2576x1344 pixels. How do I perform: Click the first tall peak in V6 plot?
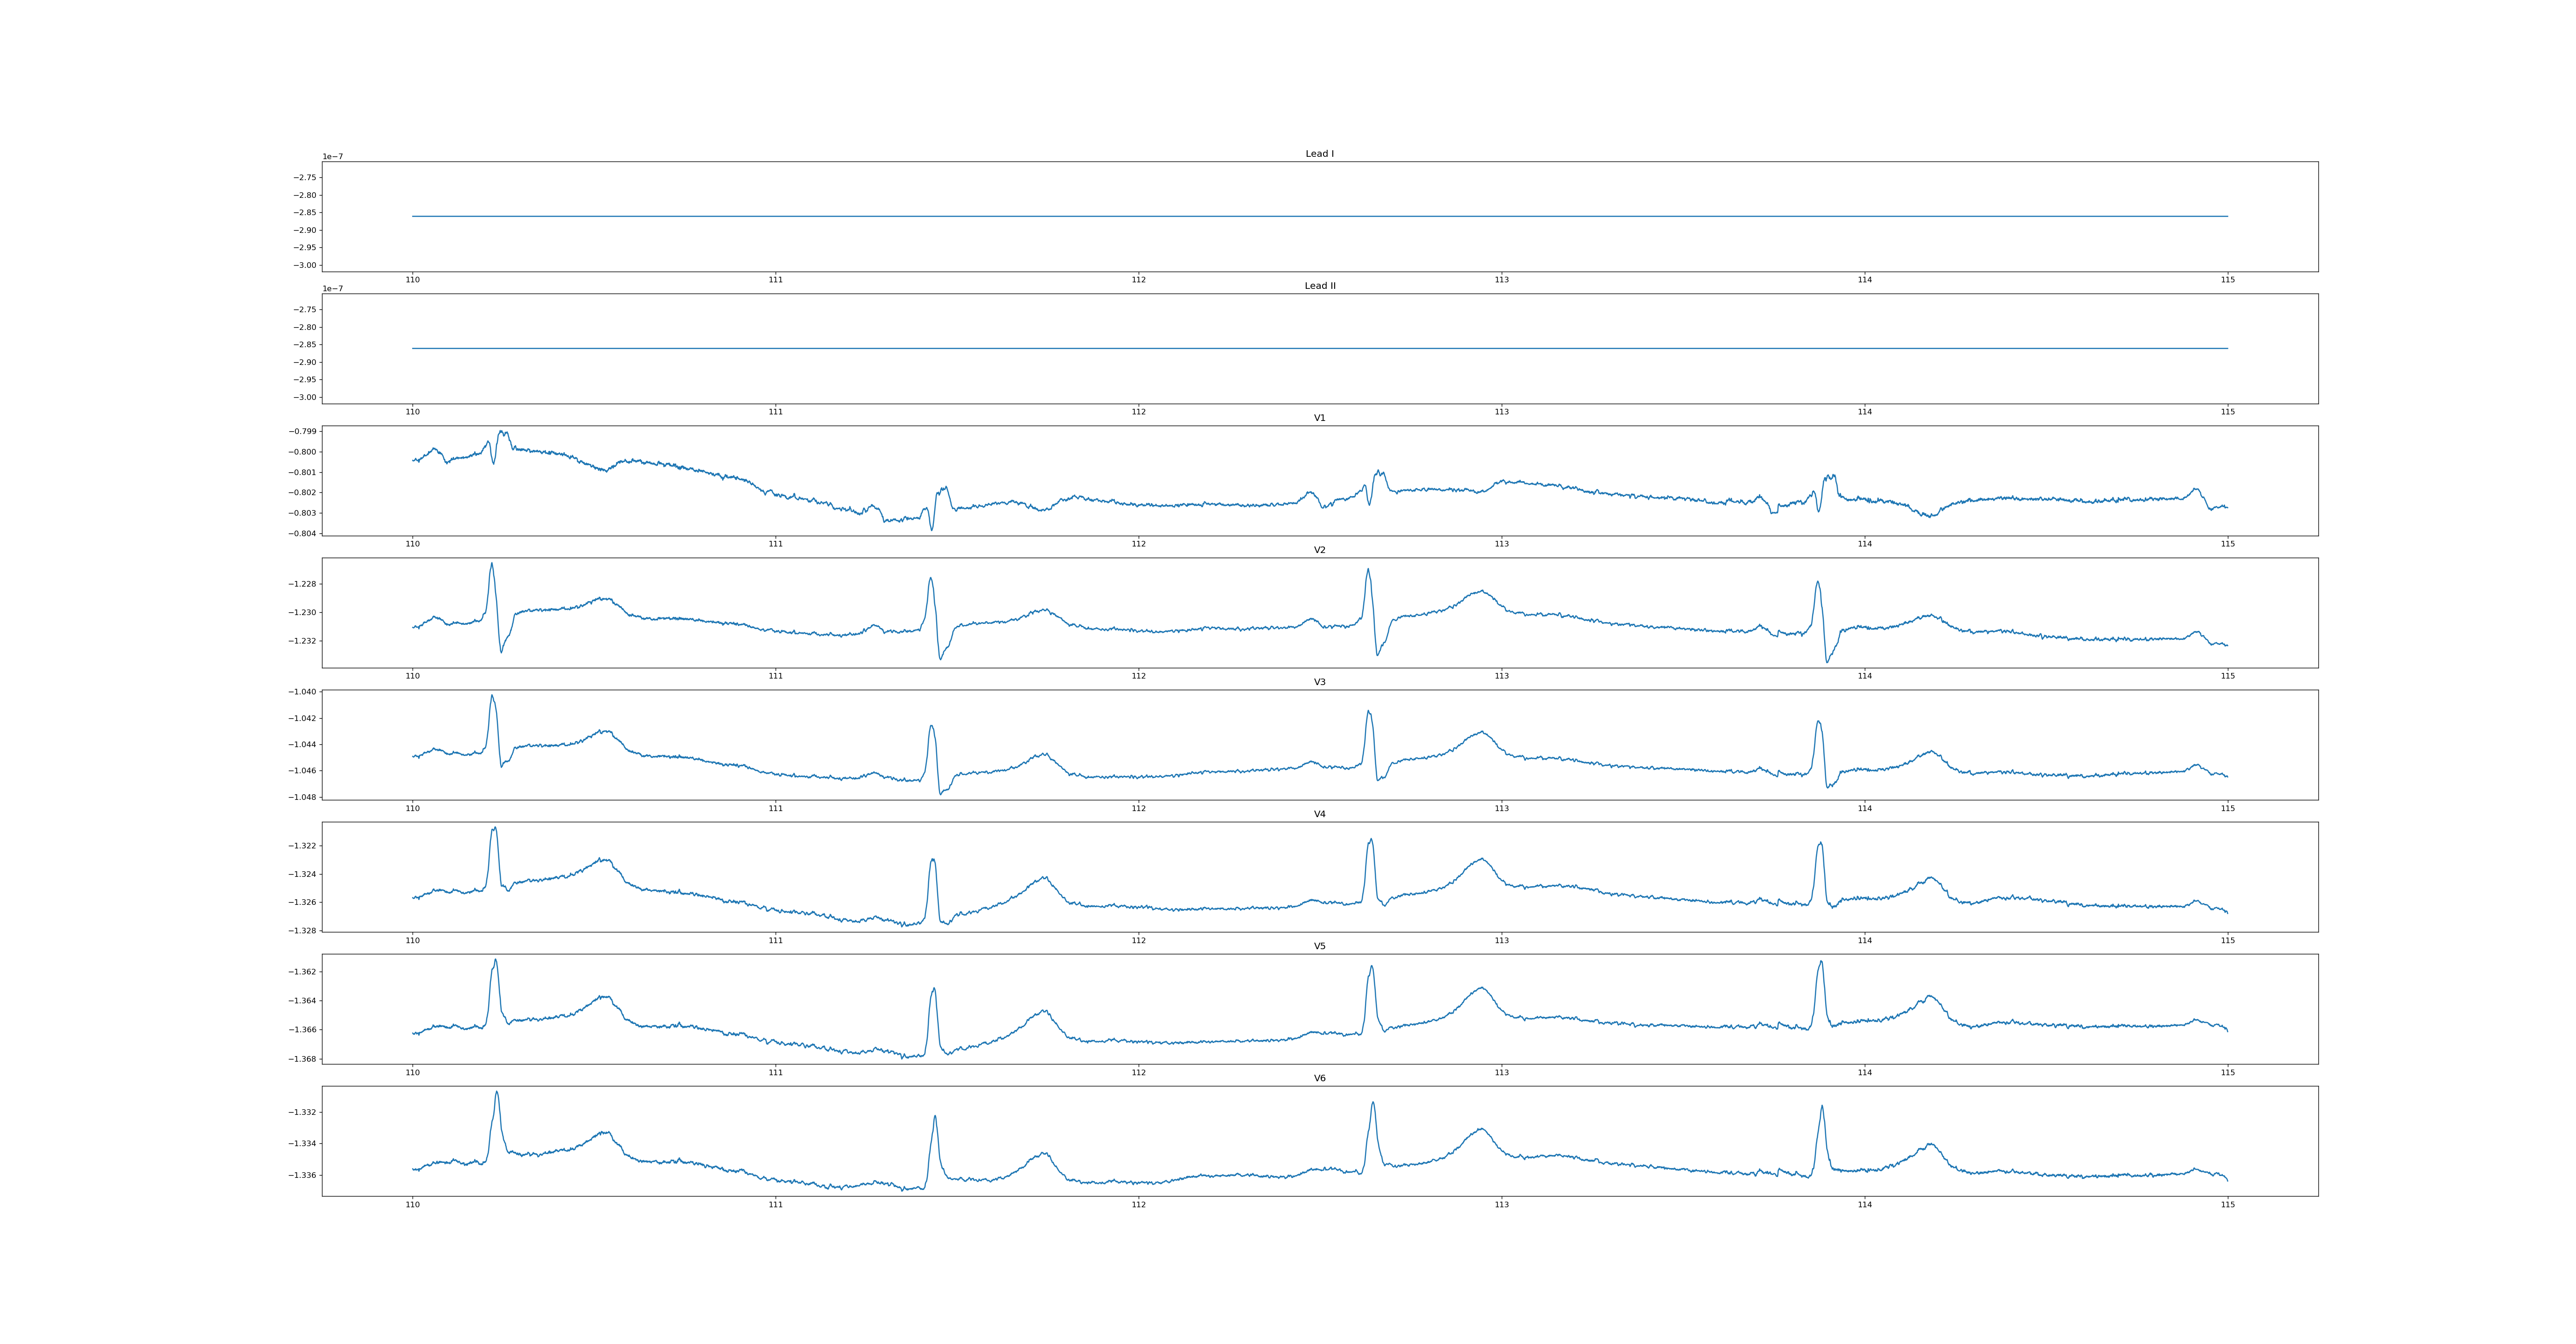(496, 1093)
